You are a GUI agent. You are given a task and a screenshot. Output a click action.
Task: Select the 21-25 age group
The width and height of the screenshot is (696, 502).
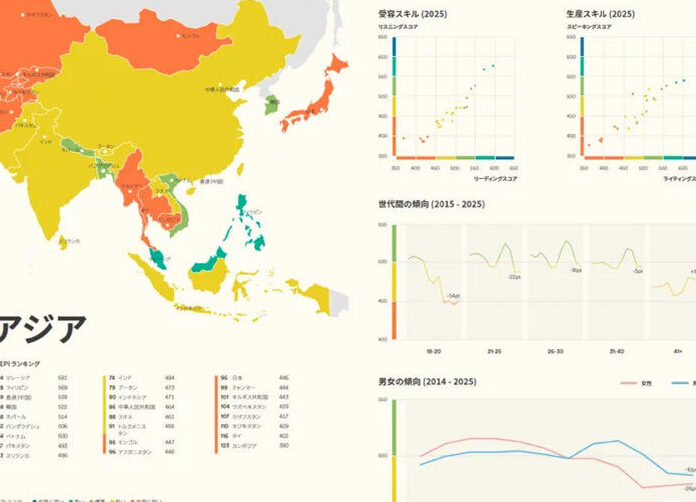click(x=494, y=351)
